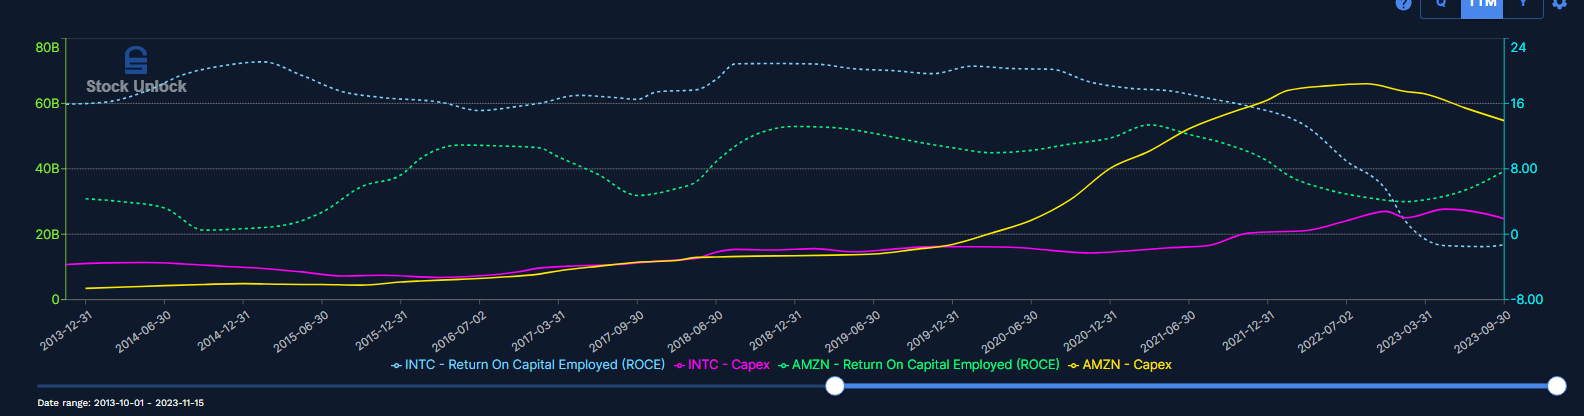Viewport: 1584px width, 416px height.
Task: Click the 2017-09-30 x-axis date
Action: [x=616, y=330]
